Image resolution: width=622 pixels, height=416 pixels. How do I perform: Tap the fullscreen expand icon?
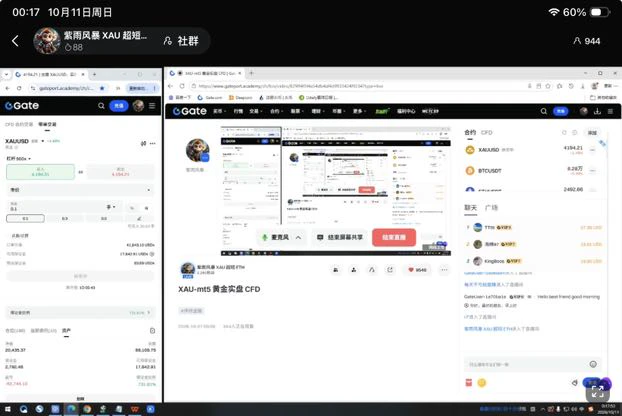(x=597, y=392)
